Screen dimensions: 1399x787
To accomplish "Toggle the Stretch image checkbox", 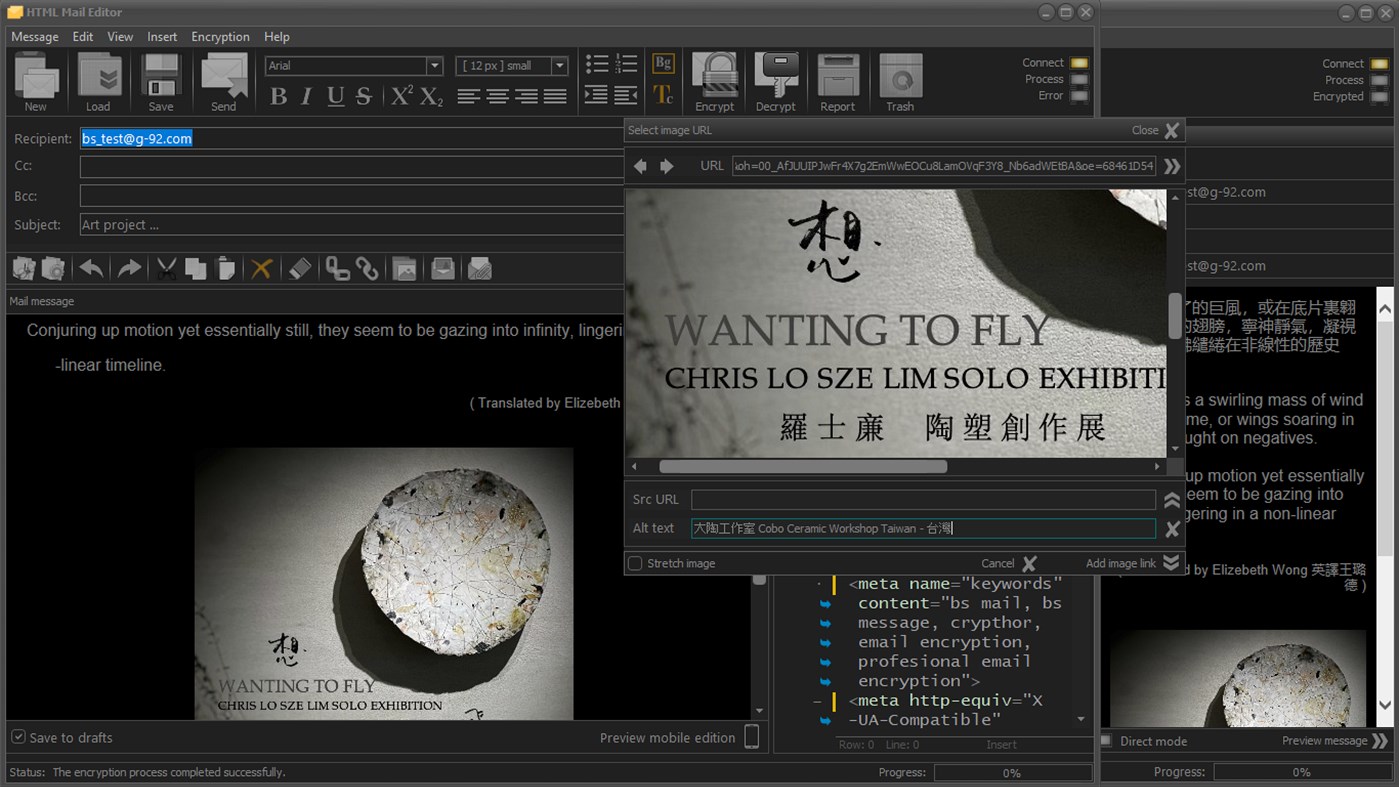I will 634,563.
